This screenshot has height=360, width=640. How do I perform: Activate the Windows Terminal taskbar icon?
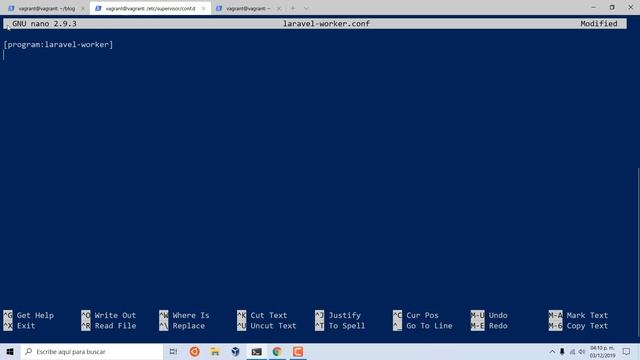(256, 351)
